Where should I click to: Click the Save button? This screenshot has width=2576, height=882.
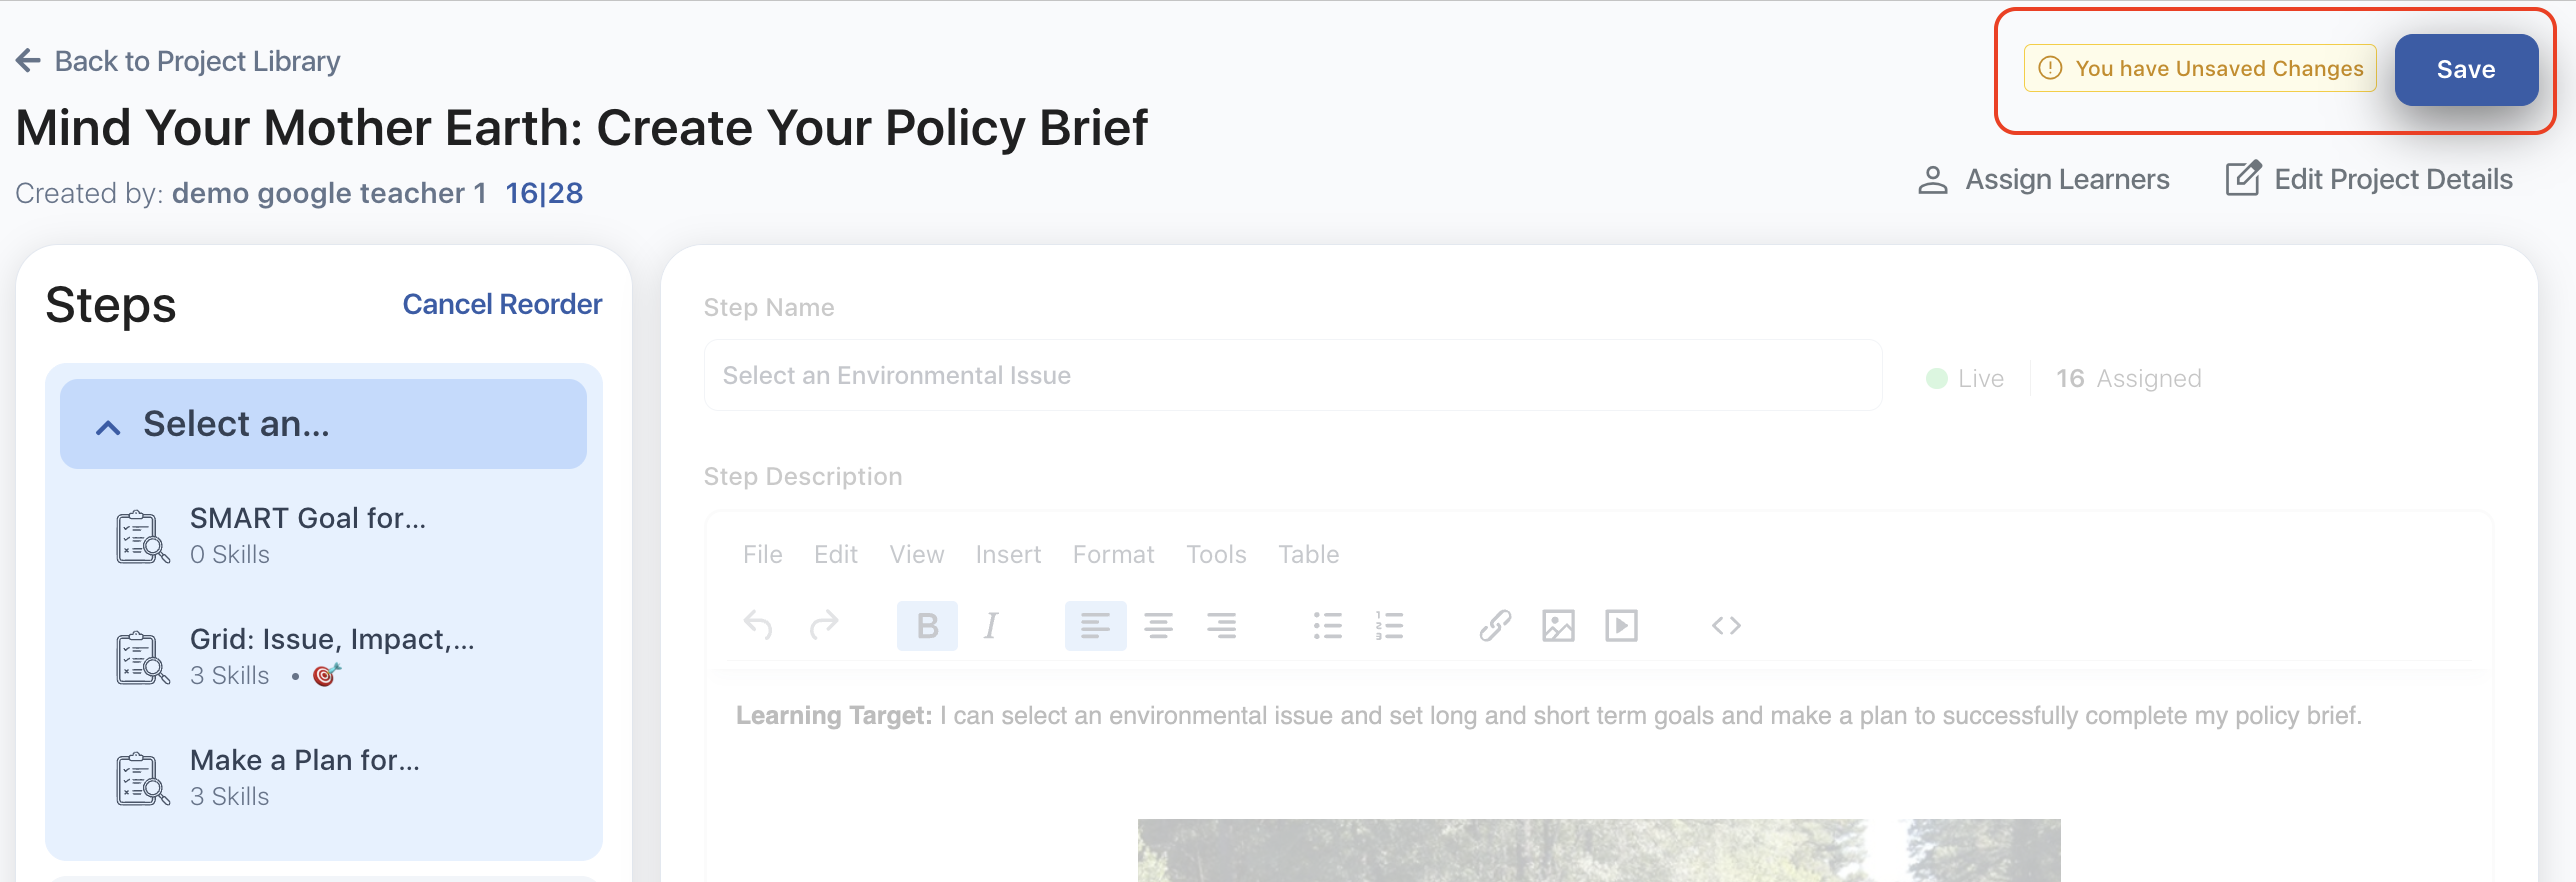pyautogui.click(x=2465, y=69)
